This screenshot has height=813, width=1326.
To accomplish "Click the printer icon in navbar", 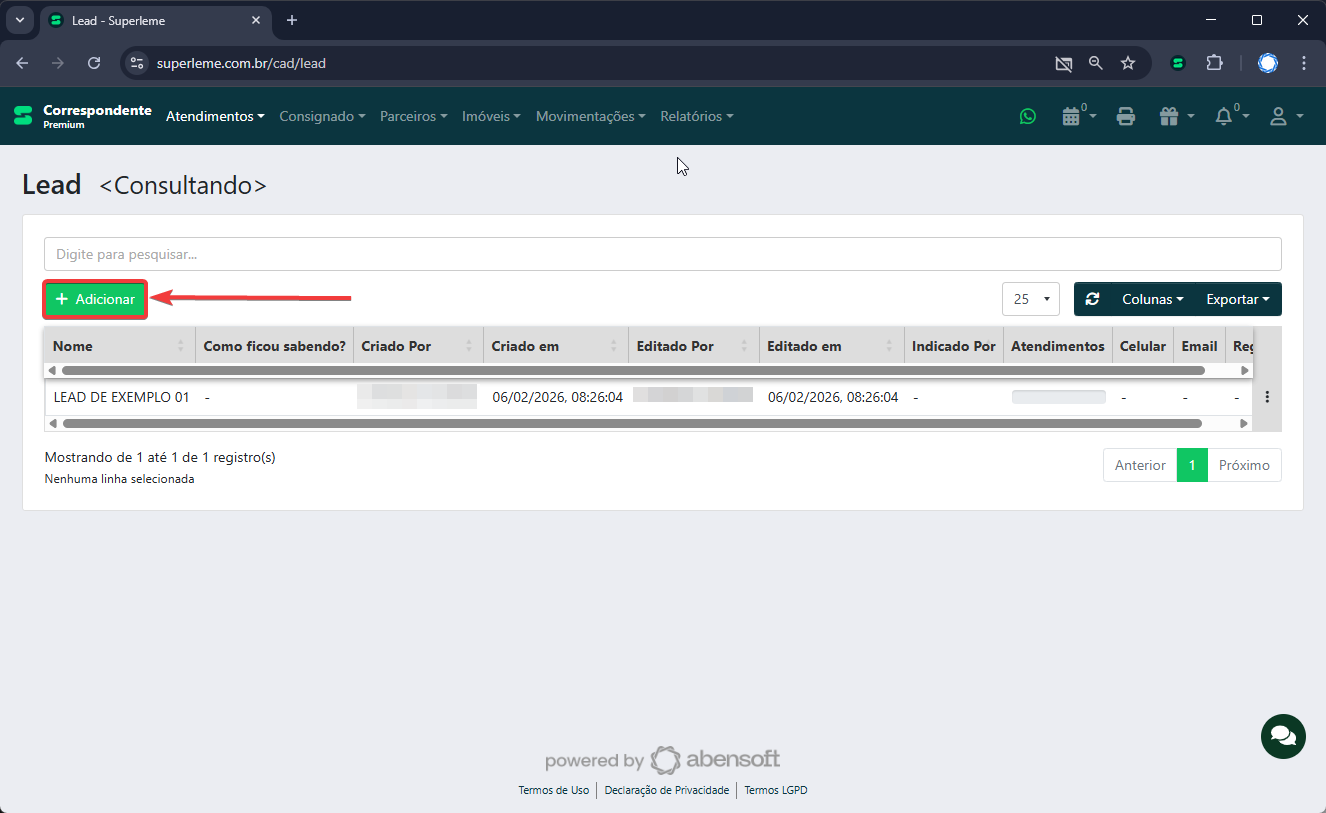I will (1125, 116).
